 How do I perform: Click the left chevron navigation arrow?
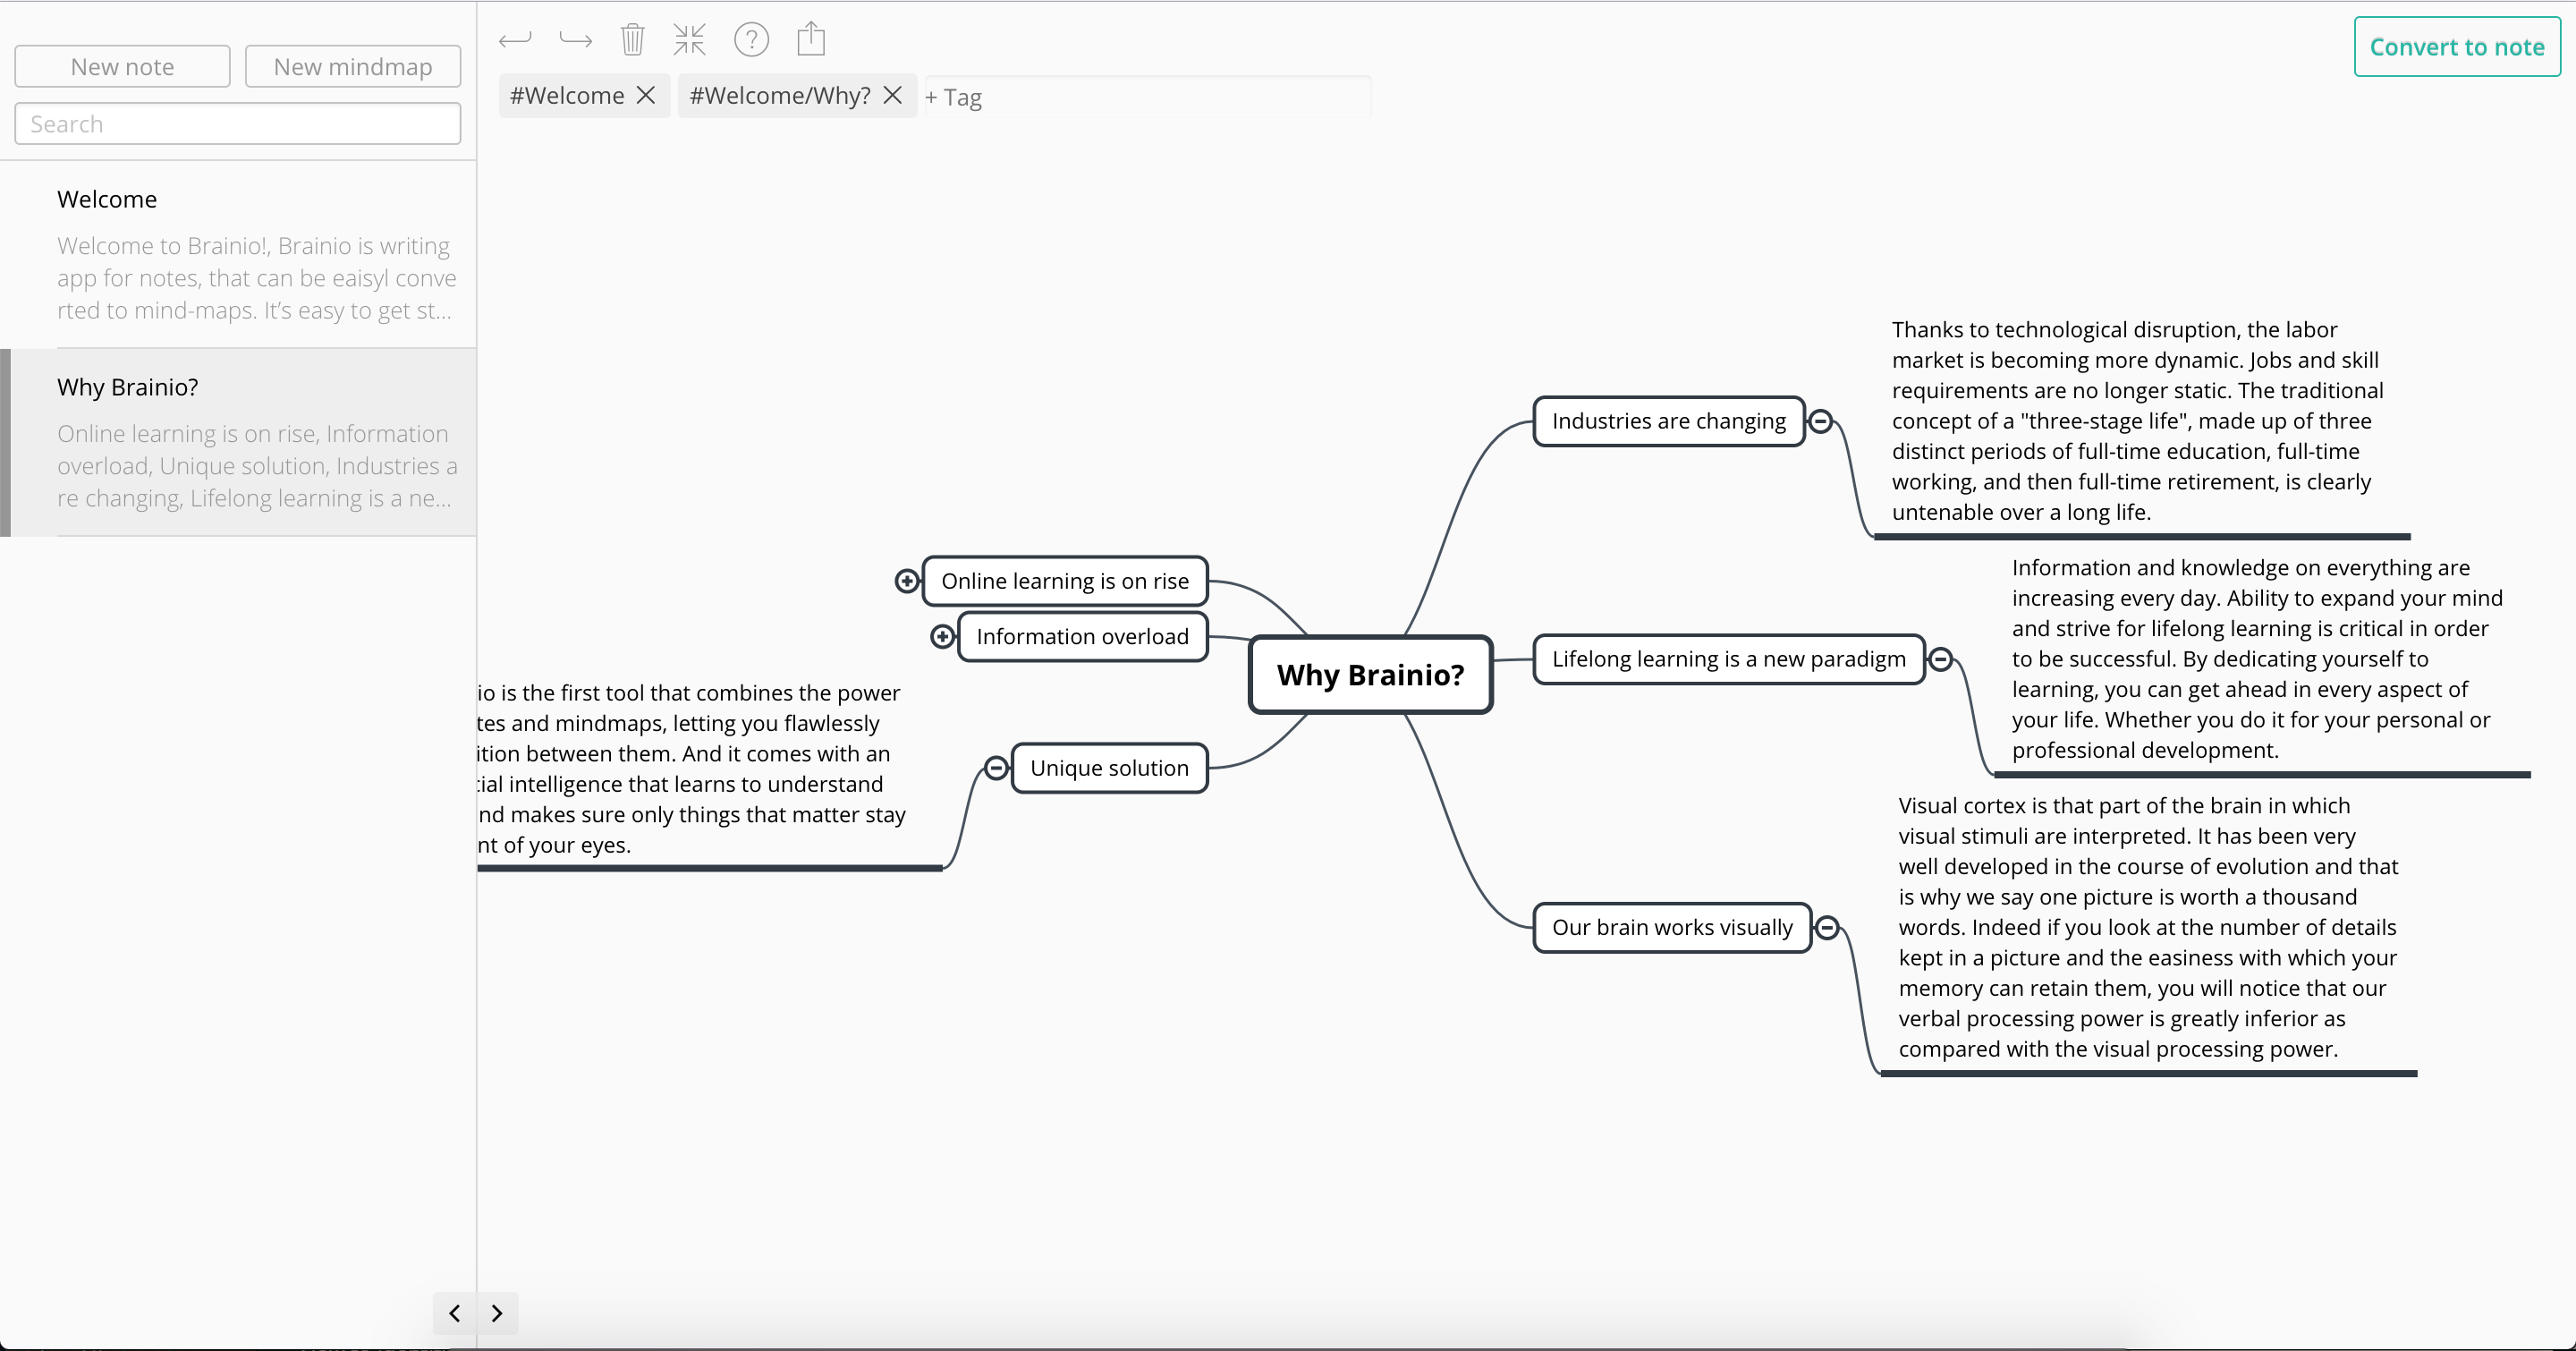[455, 1313]
